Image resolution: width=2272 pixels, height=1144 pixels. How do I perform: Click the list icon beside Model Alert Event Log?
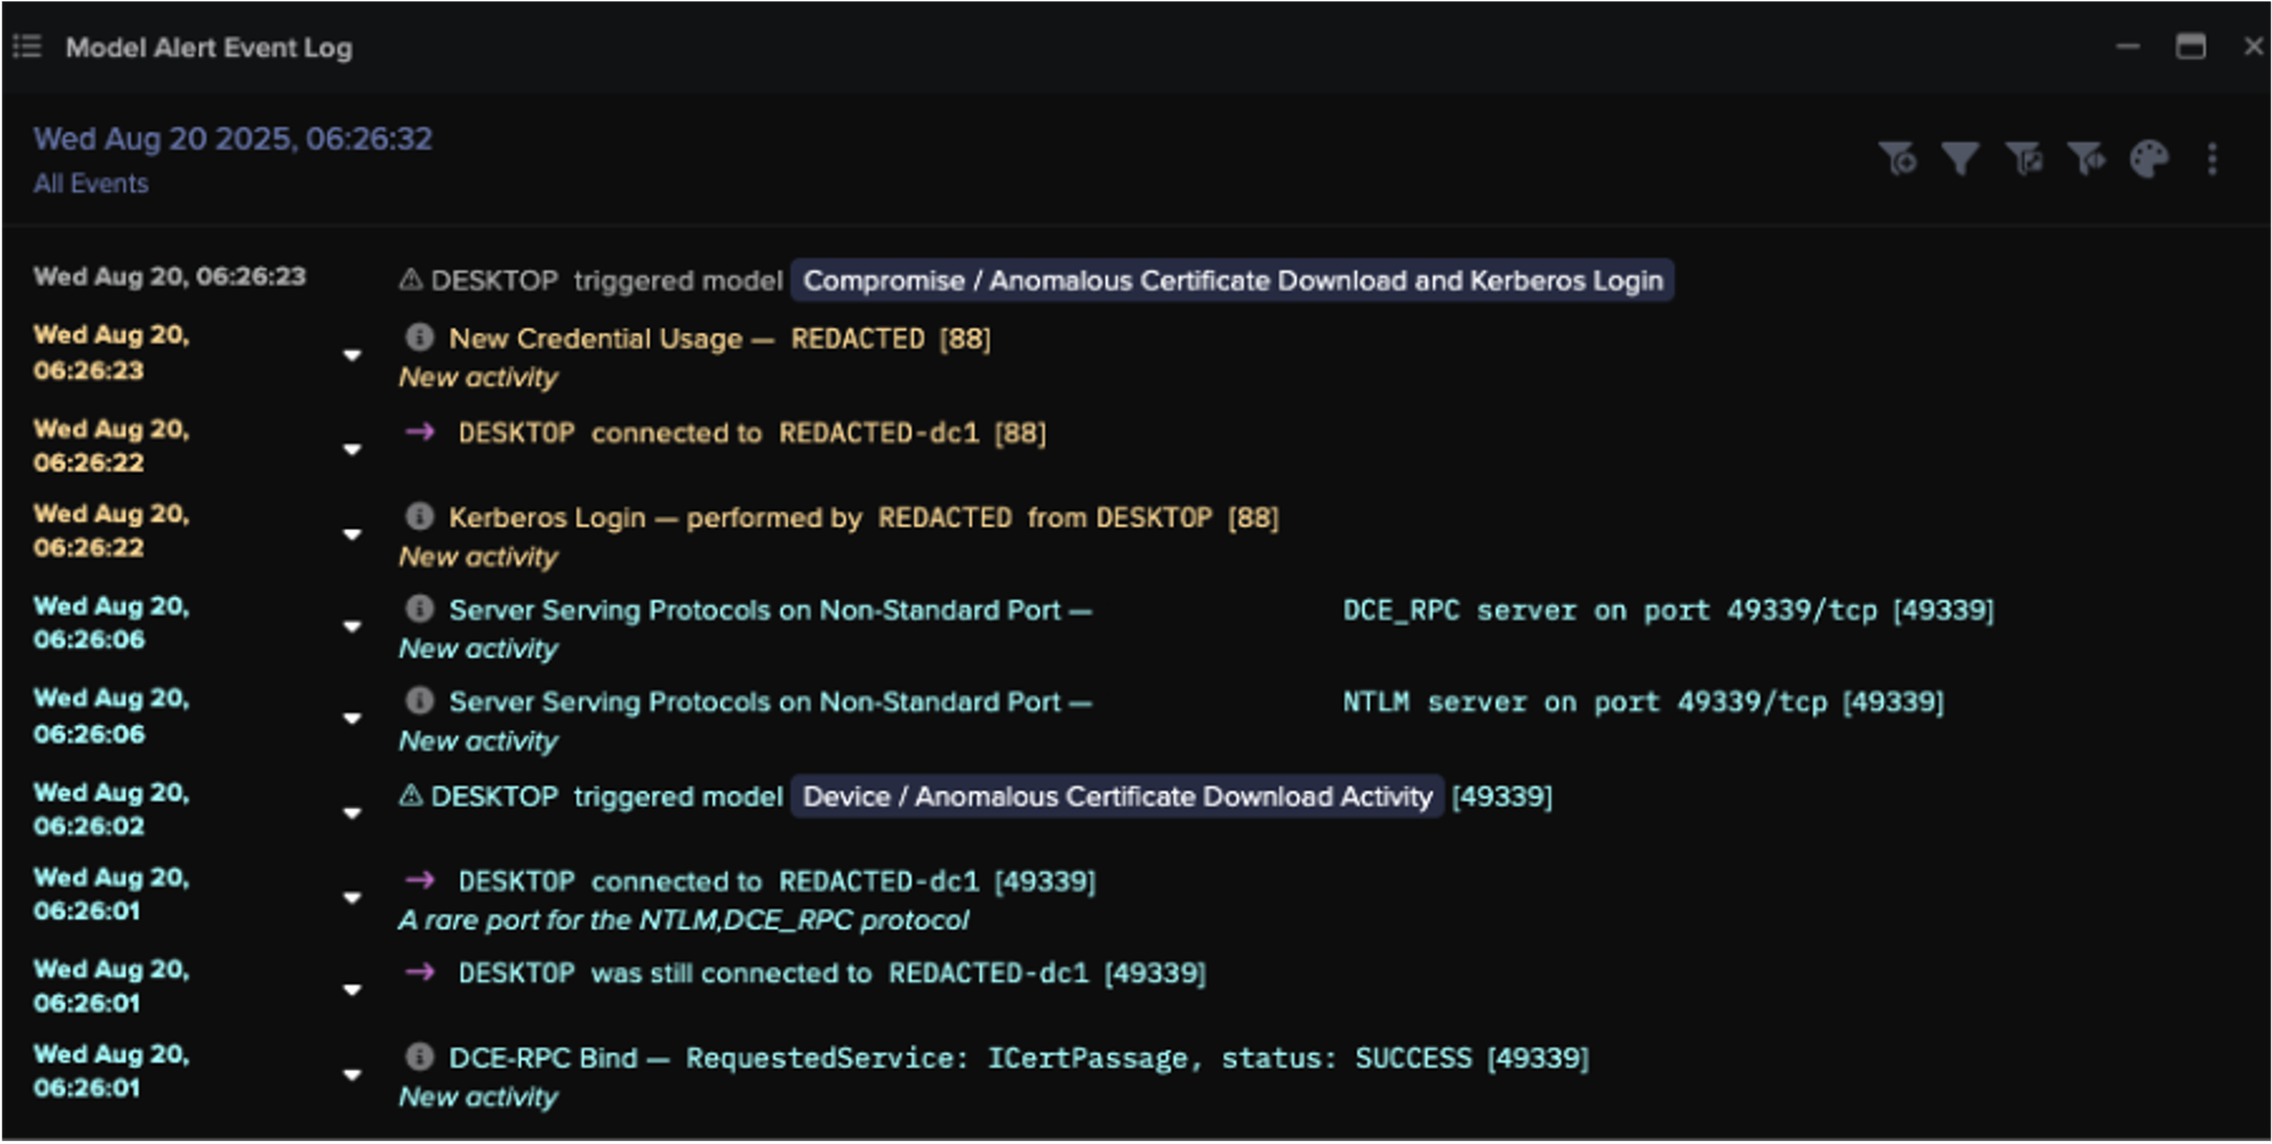[x=27, y=46]
